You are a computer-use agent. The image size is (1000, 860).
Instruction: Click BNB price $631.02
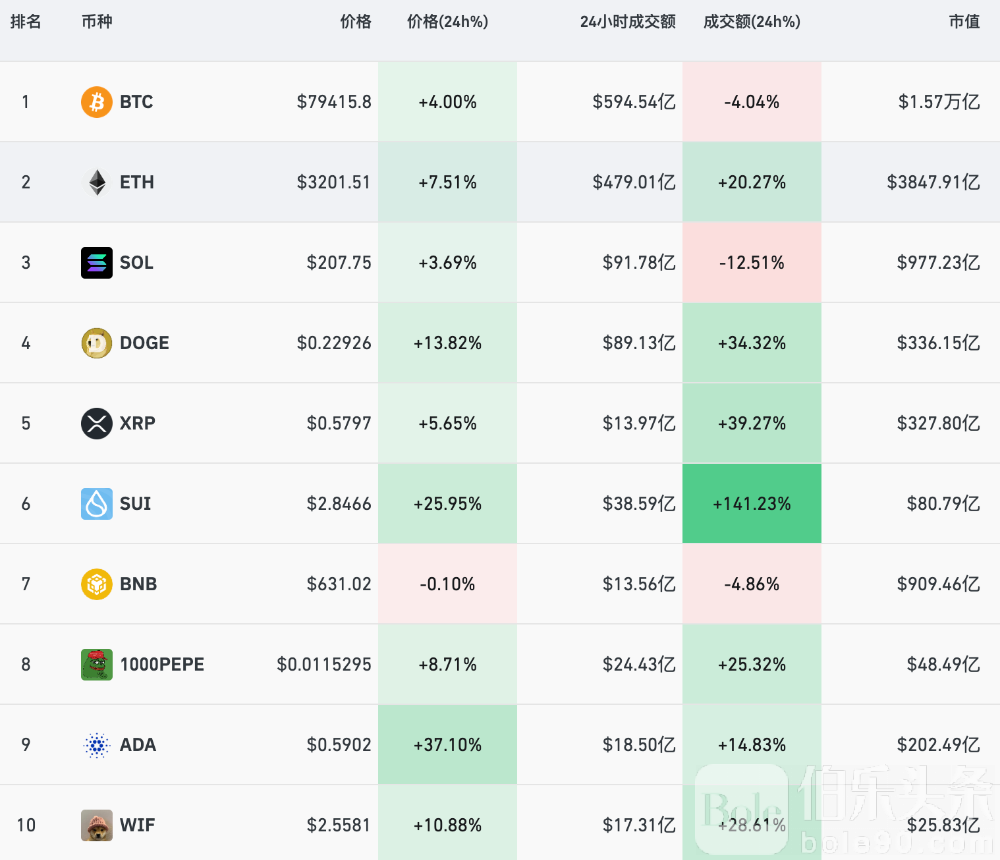pyautogui.click(x=339, y=584)
